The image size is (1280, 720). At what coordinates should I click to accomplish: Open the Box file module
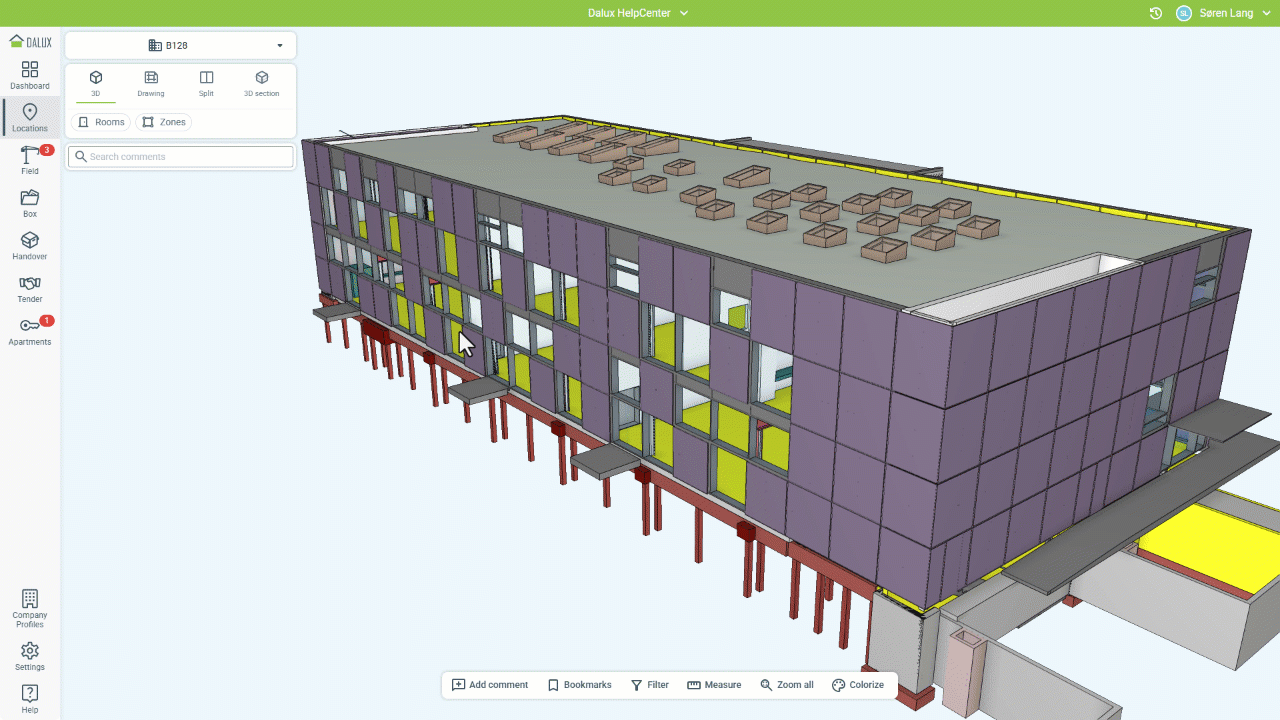point(30,203)
